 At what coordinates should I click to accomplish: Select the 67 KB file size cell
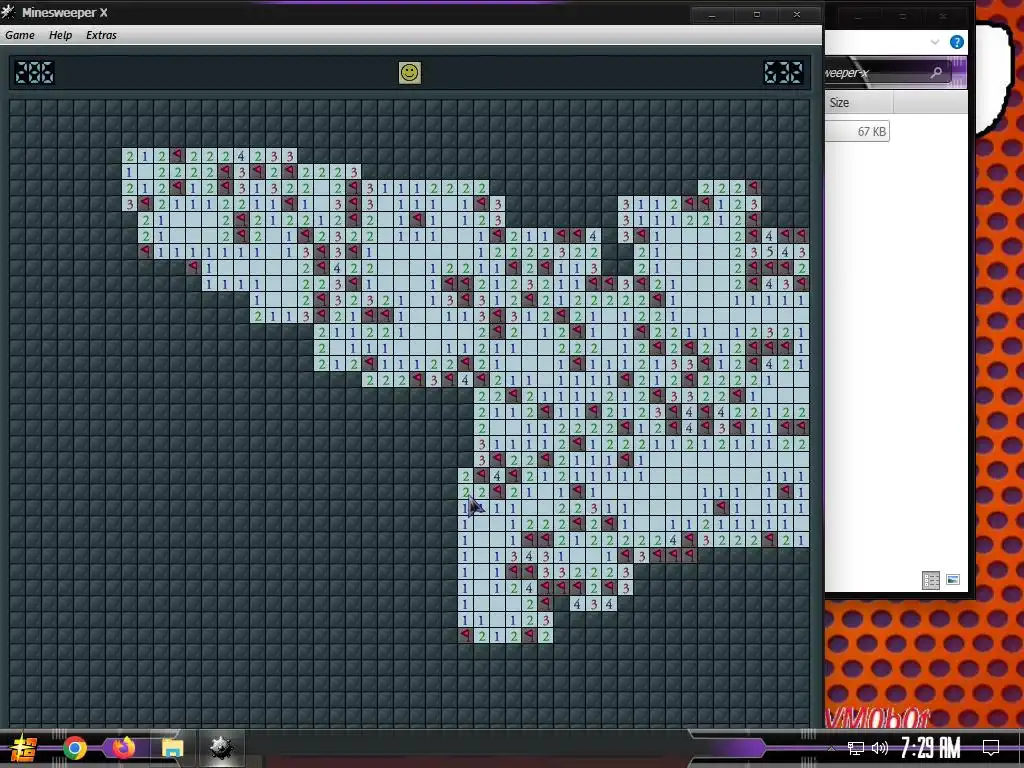pyautogui.click(x=857, y=132)
